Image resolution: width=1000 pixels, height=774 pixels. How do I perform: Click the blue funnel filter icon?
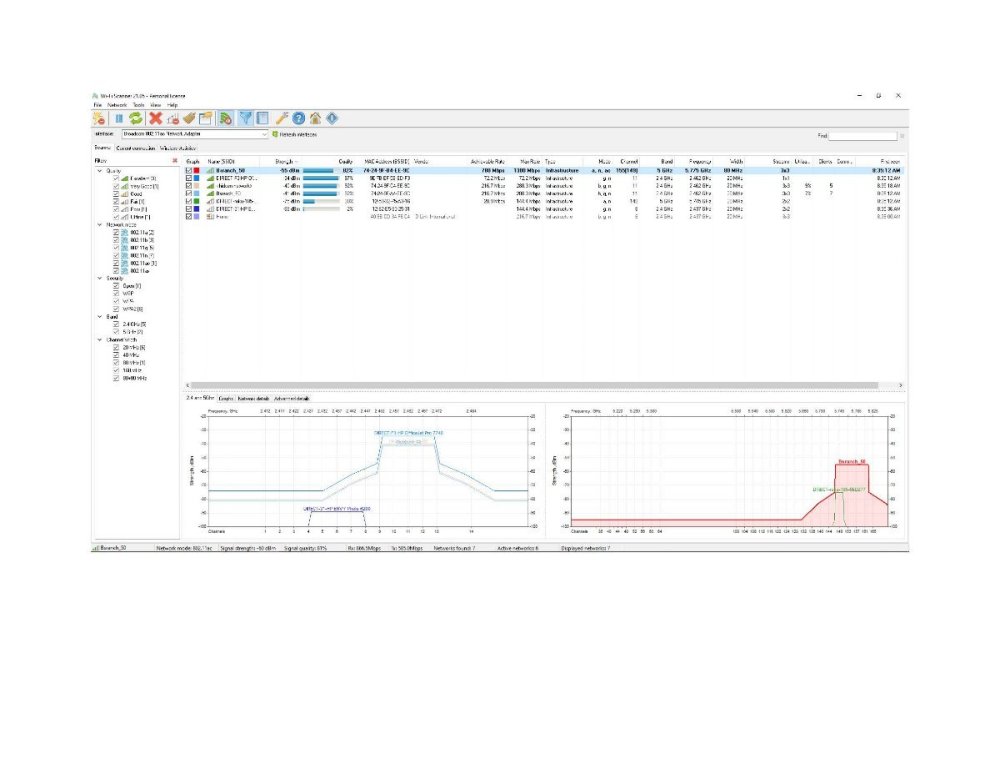246,118
